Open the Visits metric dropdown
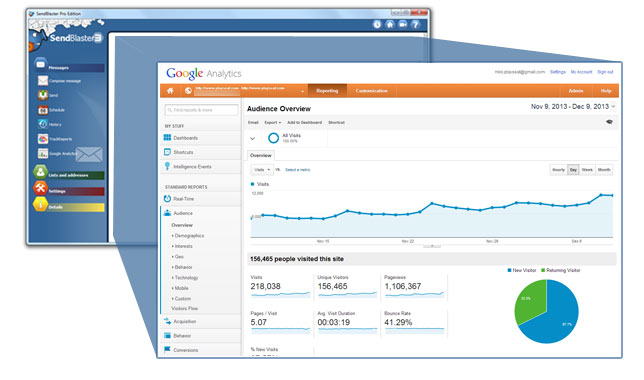Viewport: 644px width, 380px height. [x=262, y=170]
